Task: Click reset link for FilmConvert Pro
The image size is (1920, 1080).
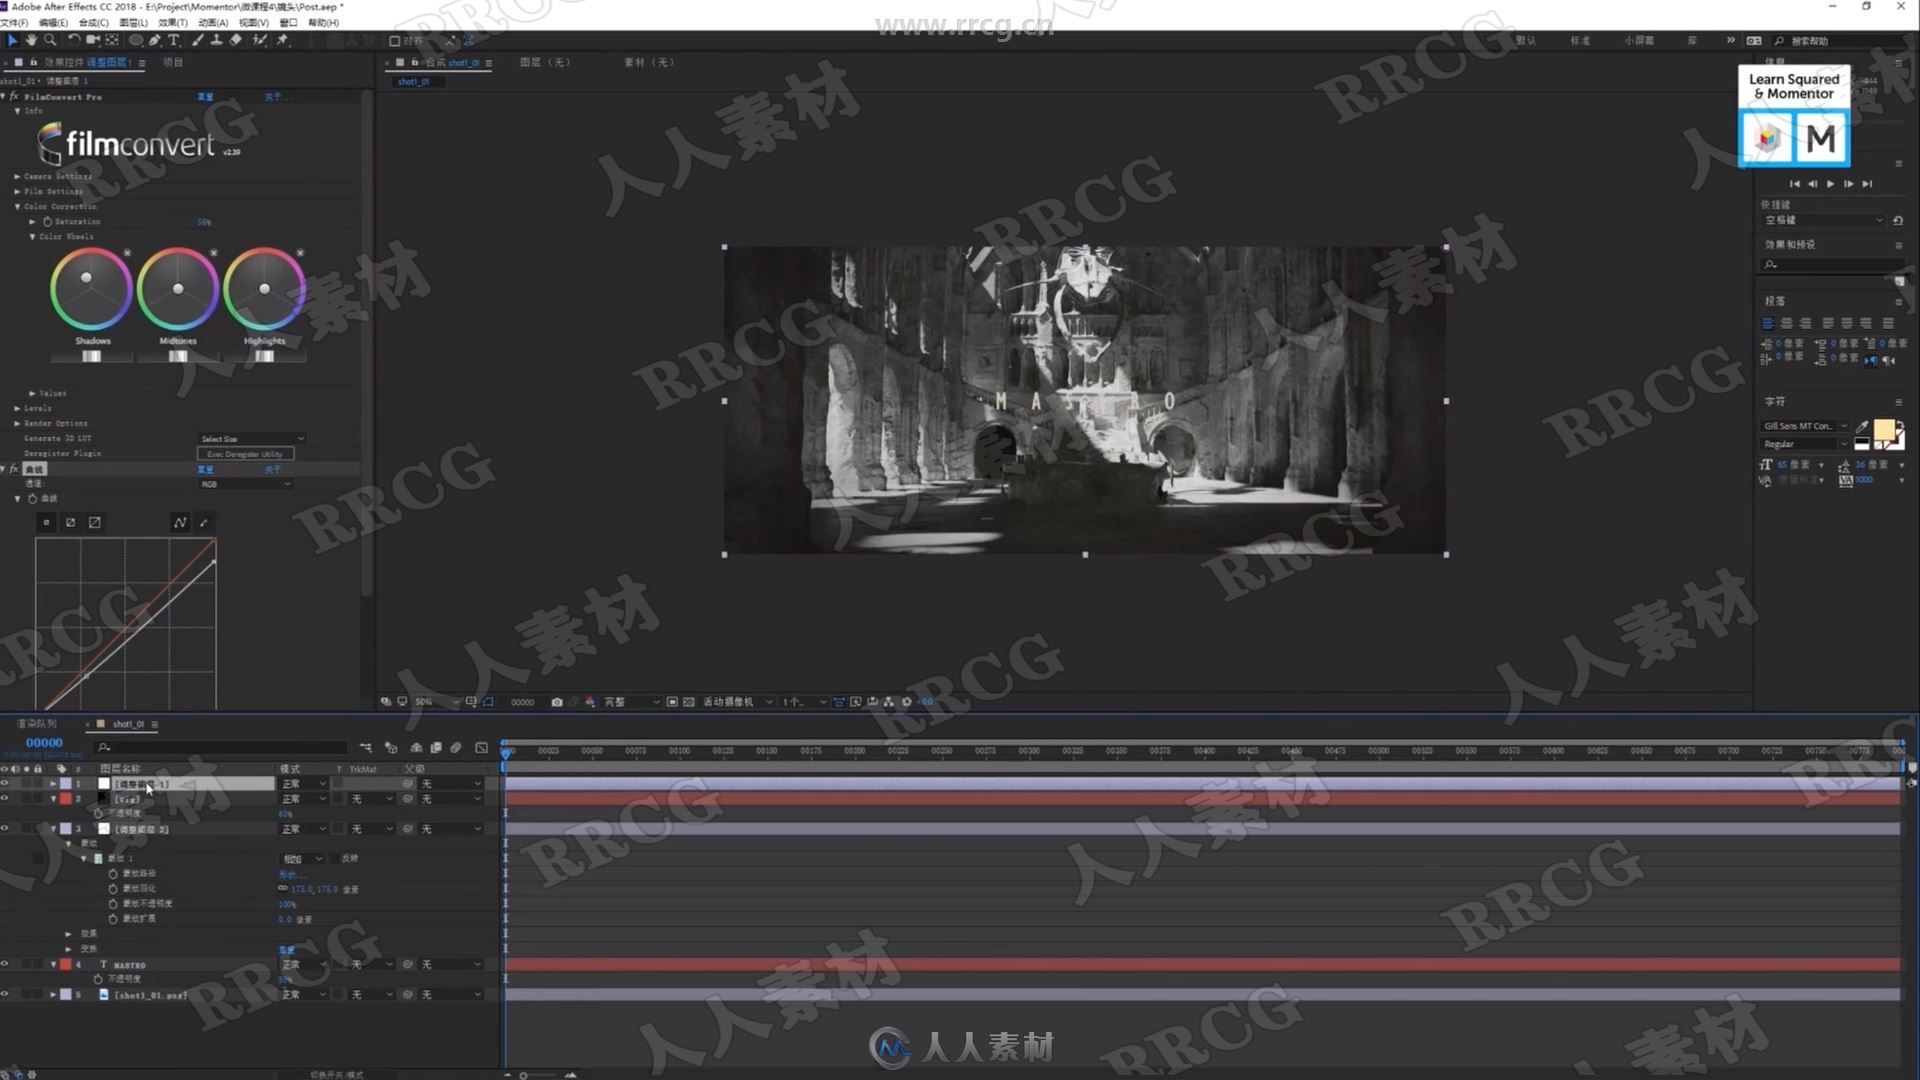Action: pos(205,97)
